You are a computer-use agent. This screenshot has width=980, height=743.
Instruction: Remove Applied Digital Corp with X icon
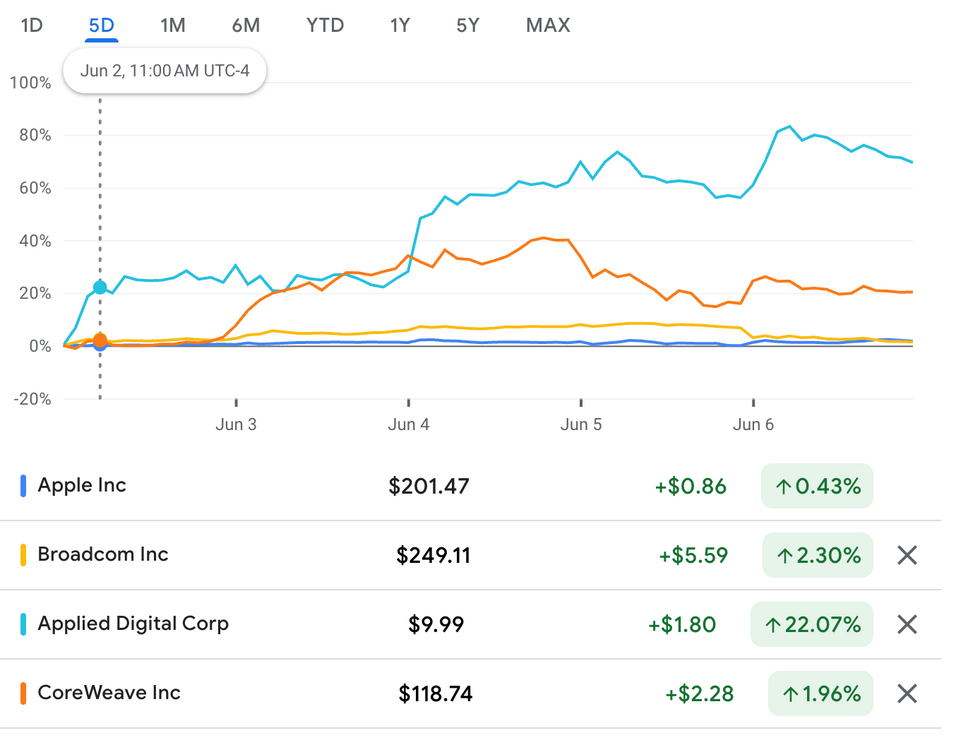pyautogui.click(x=906, y=624)
